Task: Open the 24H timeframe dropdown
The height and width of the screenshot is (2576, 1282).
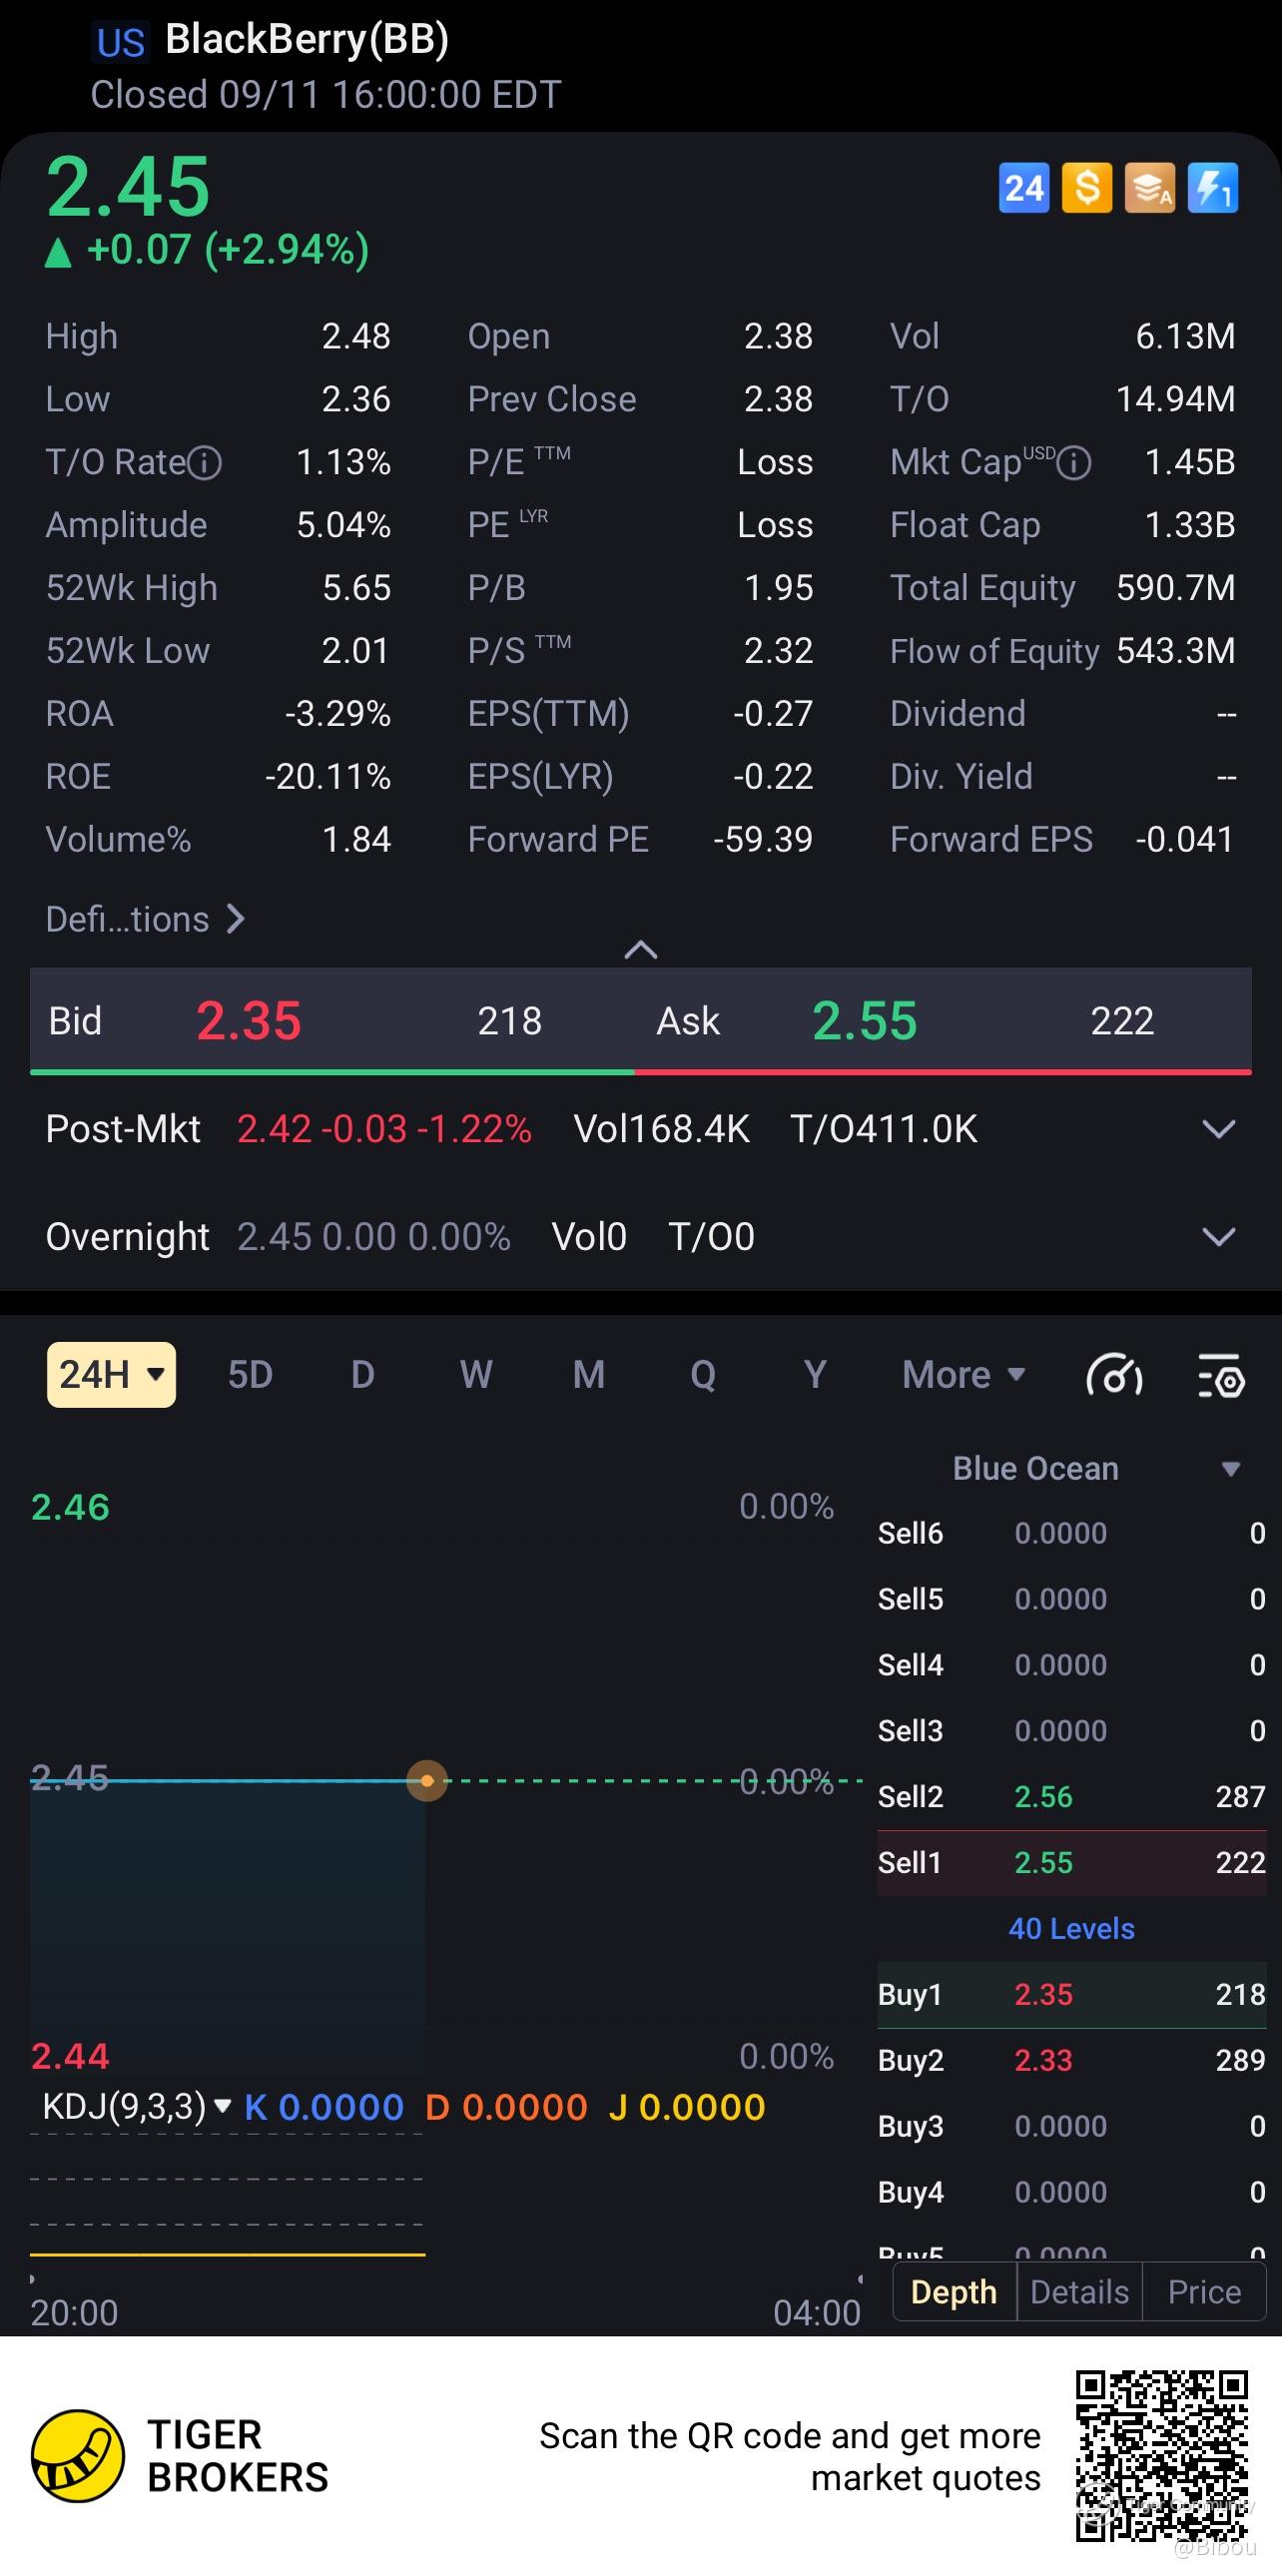Action: [111, 1375]
